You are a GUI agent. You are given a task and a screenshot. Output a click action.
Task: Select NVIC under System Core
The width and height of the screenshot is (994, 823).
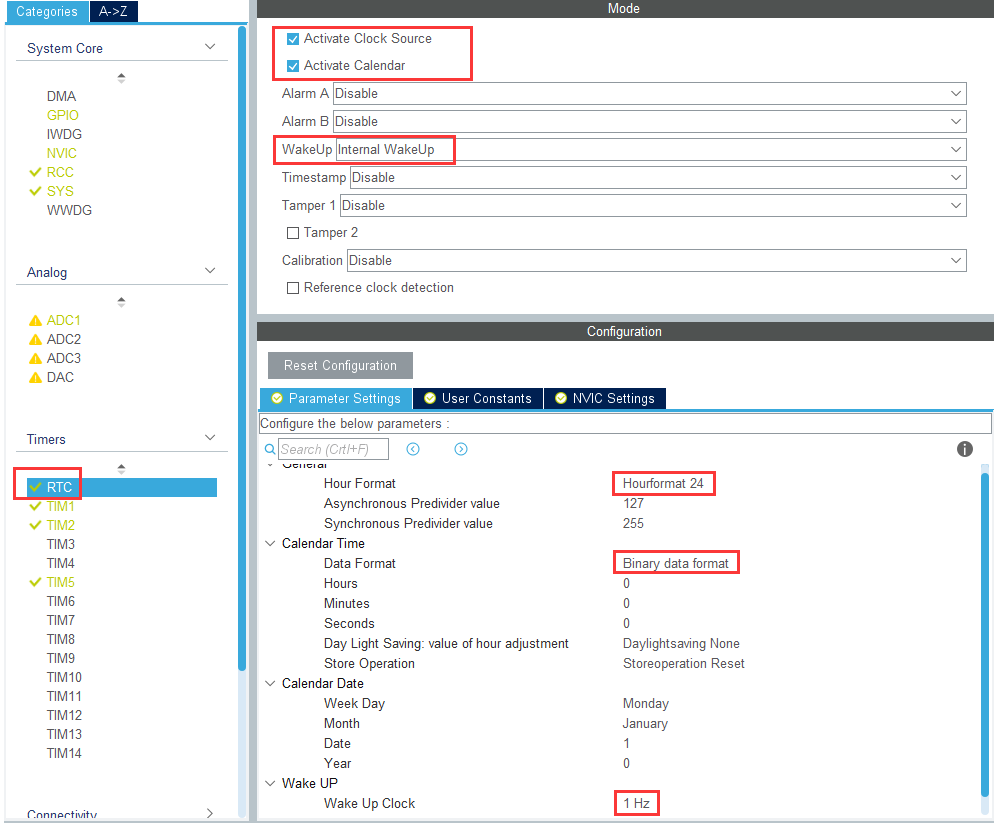click(61, 153)
